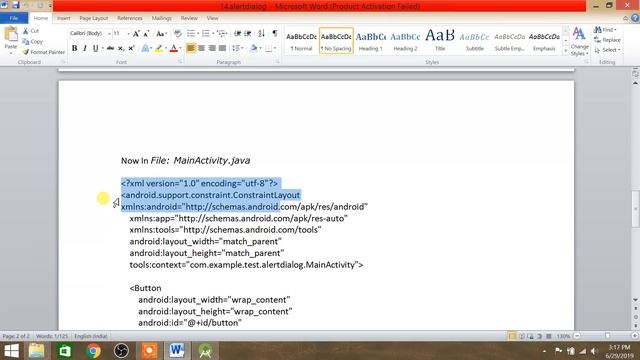Open the File tab

tap(14, 18)
